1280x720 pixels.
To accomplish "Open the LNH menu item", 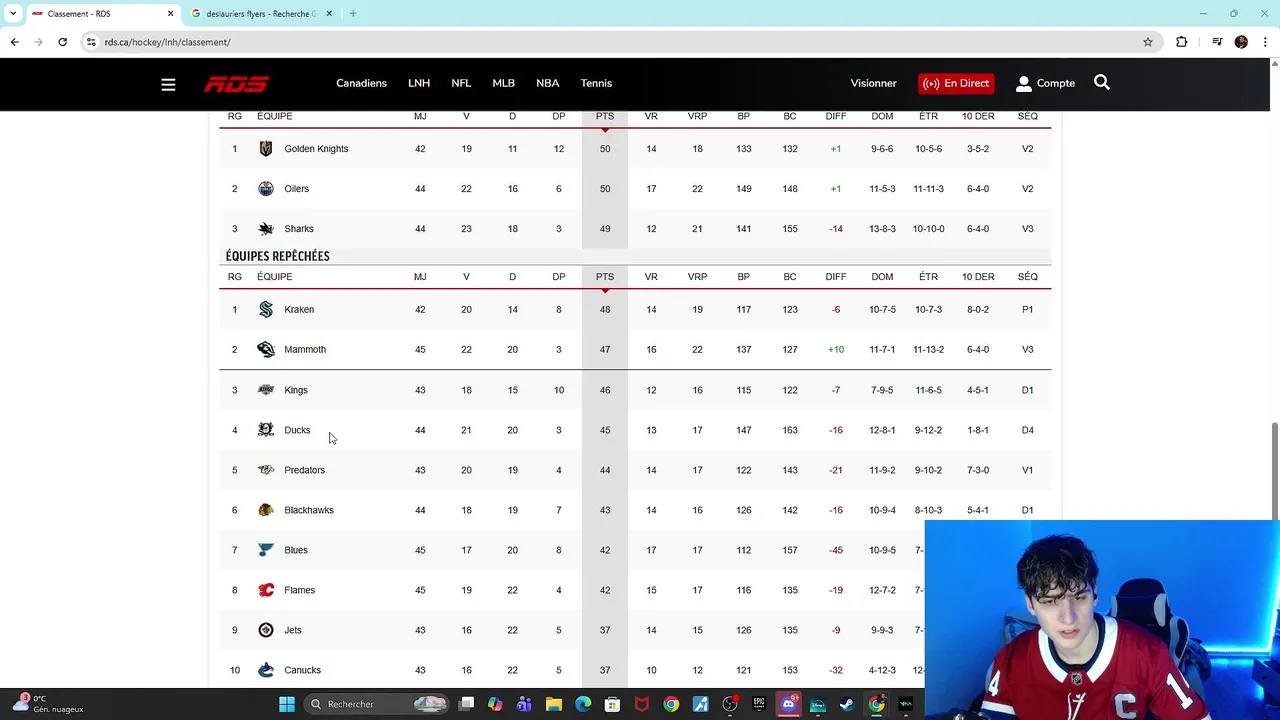I will [x=419, y=84].
